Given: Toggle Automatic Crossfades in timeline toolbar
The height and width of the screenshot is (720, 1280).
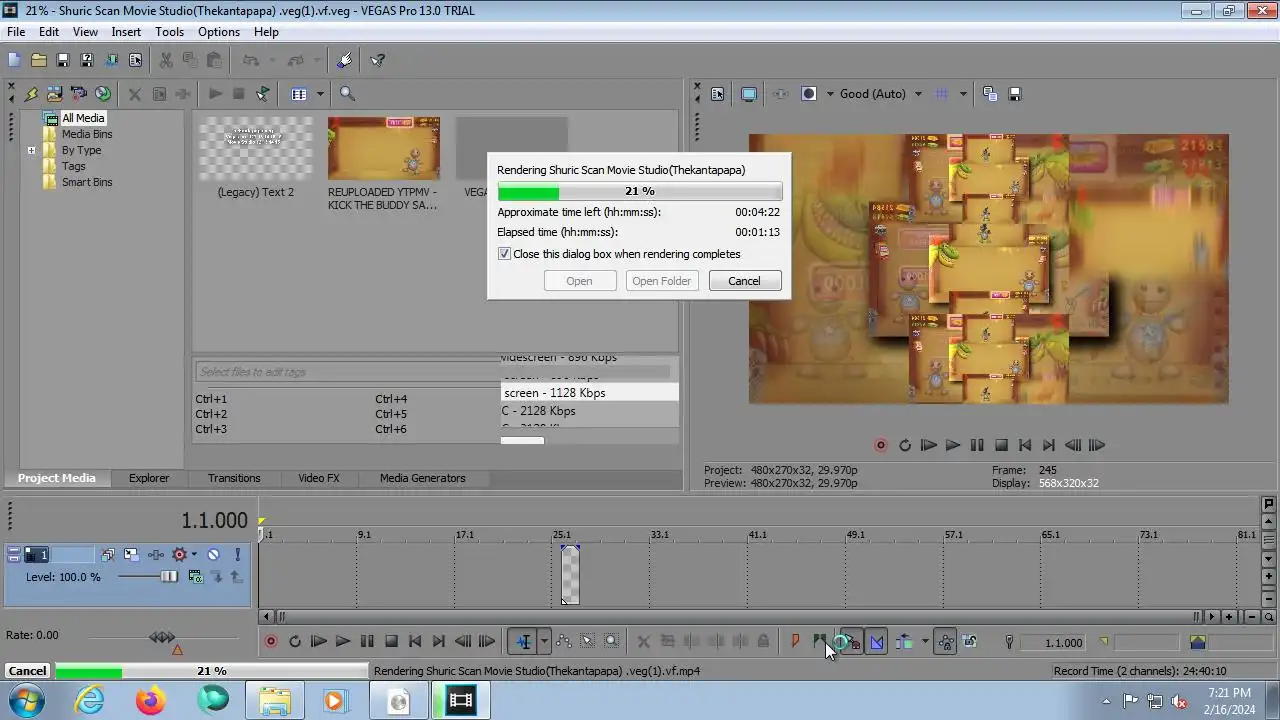Looking at the screenshot, I should [877, 642].
